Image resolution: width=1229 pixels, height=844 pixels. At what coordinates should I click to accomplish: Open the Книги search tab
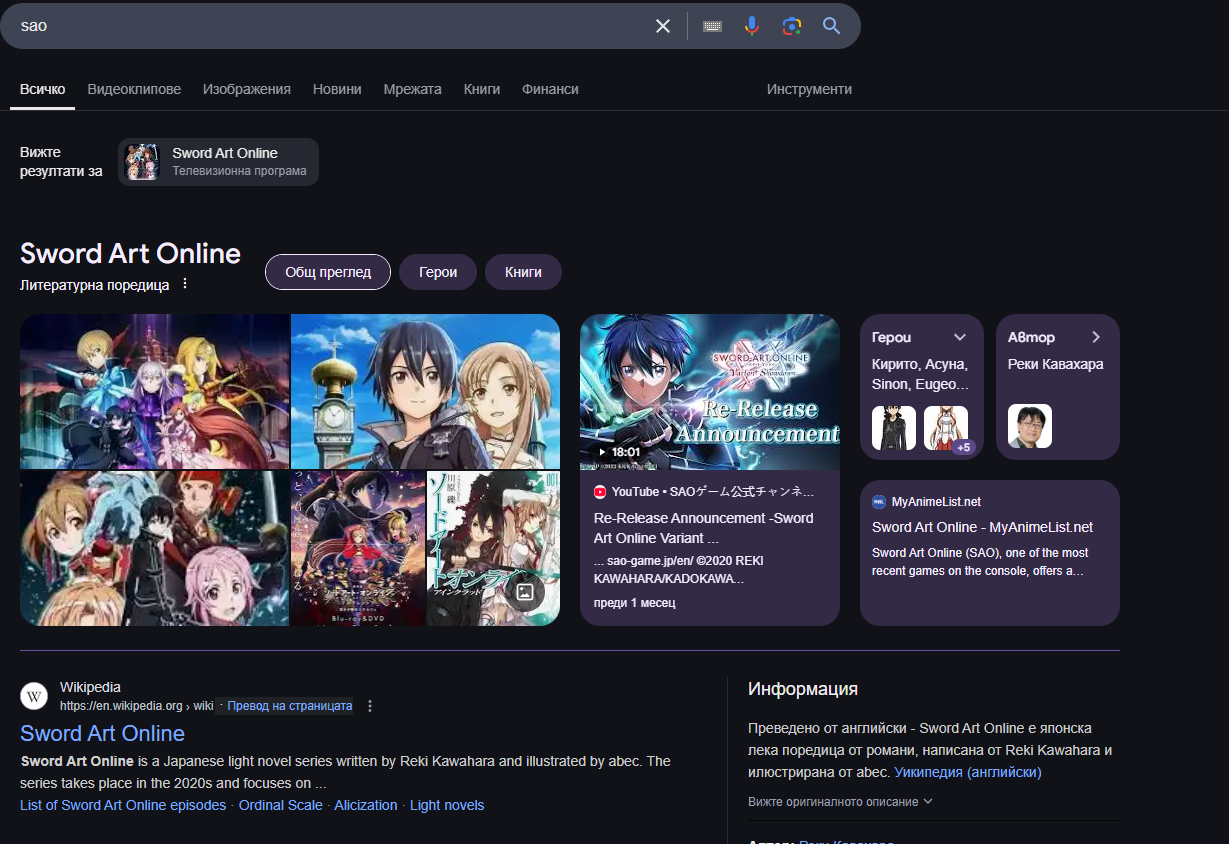(x=482, y=89)
